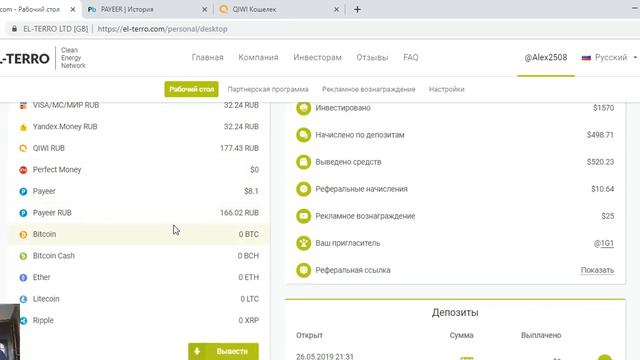The height and width of the screenshot is (360, 640).
Task: Select the Настройки sub-tab
Action: pyautogui.click(x=447, y=89)
